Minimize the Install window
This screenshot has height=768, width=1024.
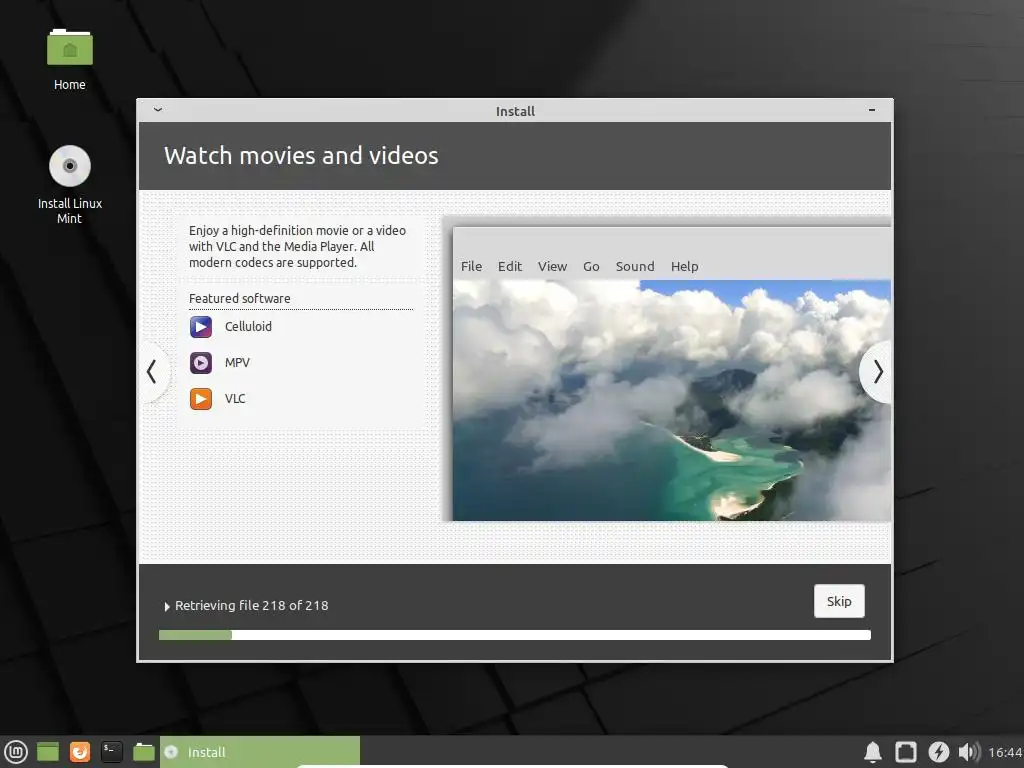click(x=872, y=110)
